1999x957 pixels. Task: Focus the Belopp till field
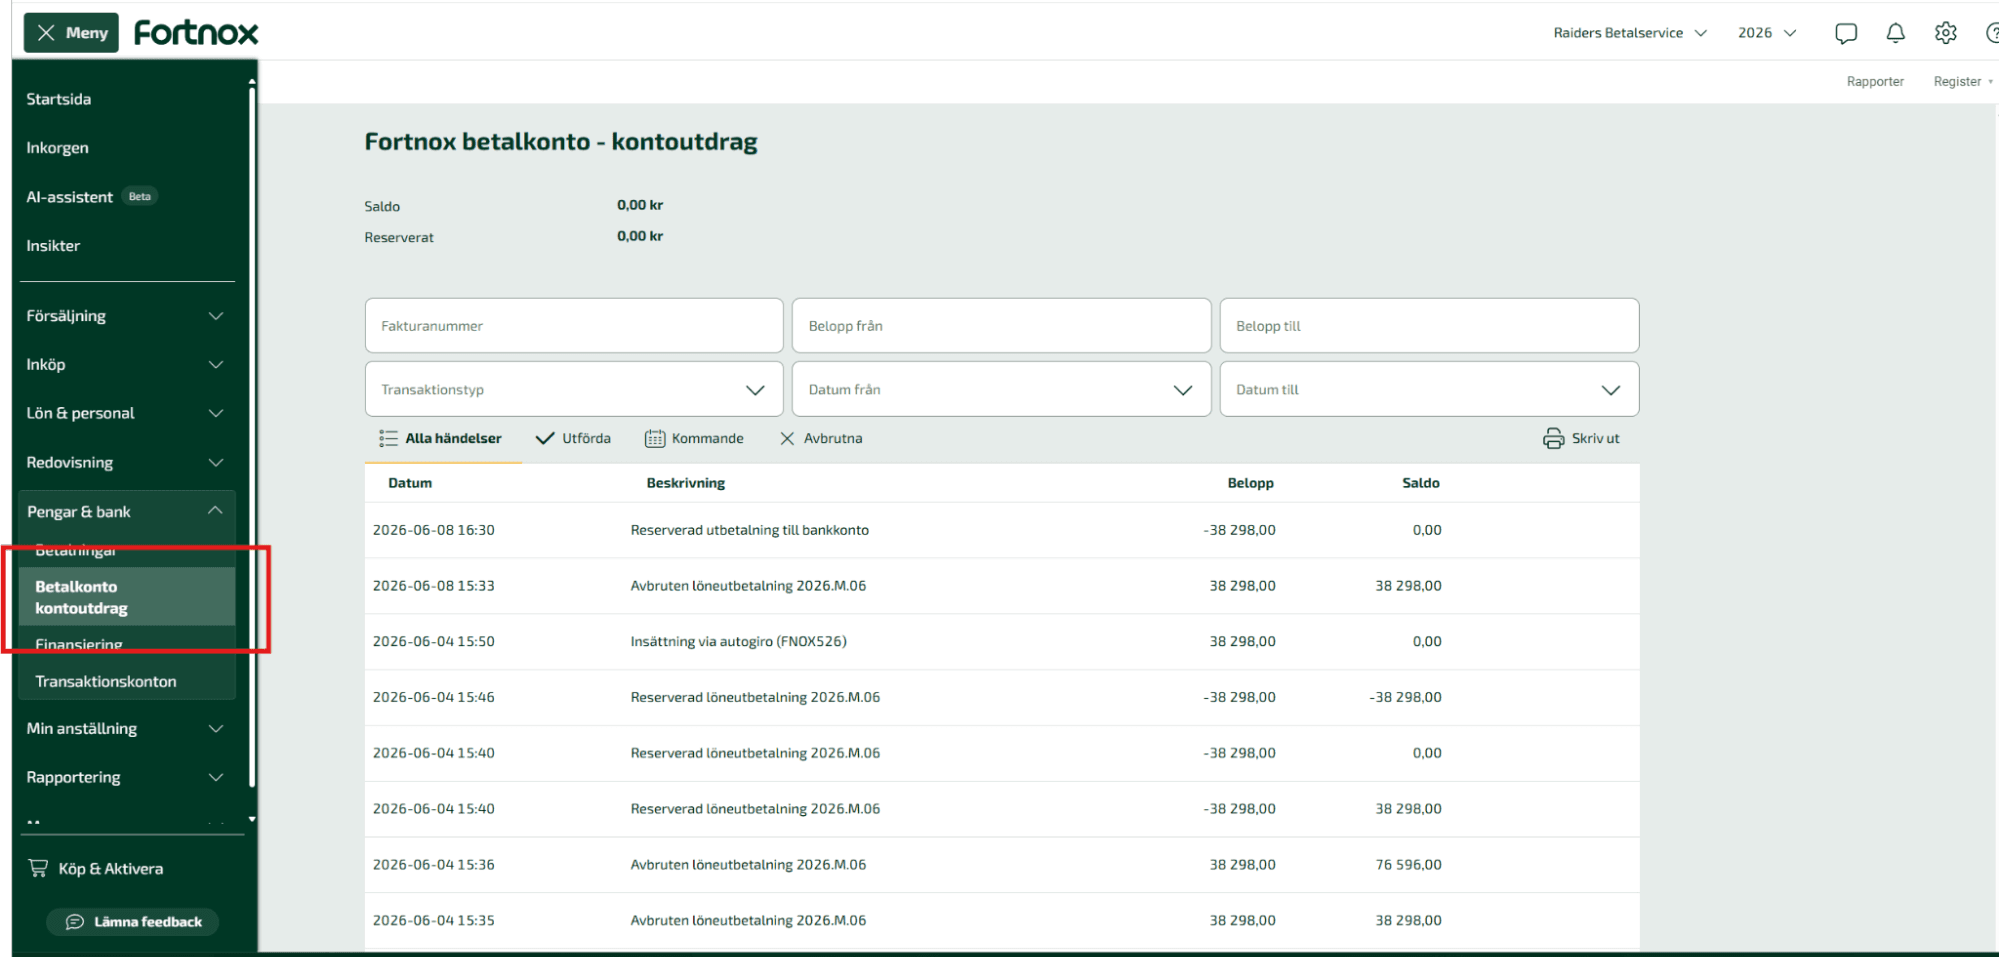(x=1429, y=325)
